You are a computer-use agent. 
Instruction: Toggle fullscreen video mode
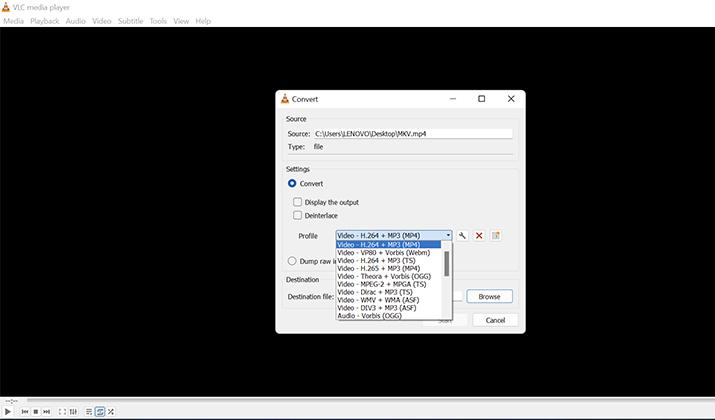point(62,412)
